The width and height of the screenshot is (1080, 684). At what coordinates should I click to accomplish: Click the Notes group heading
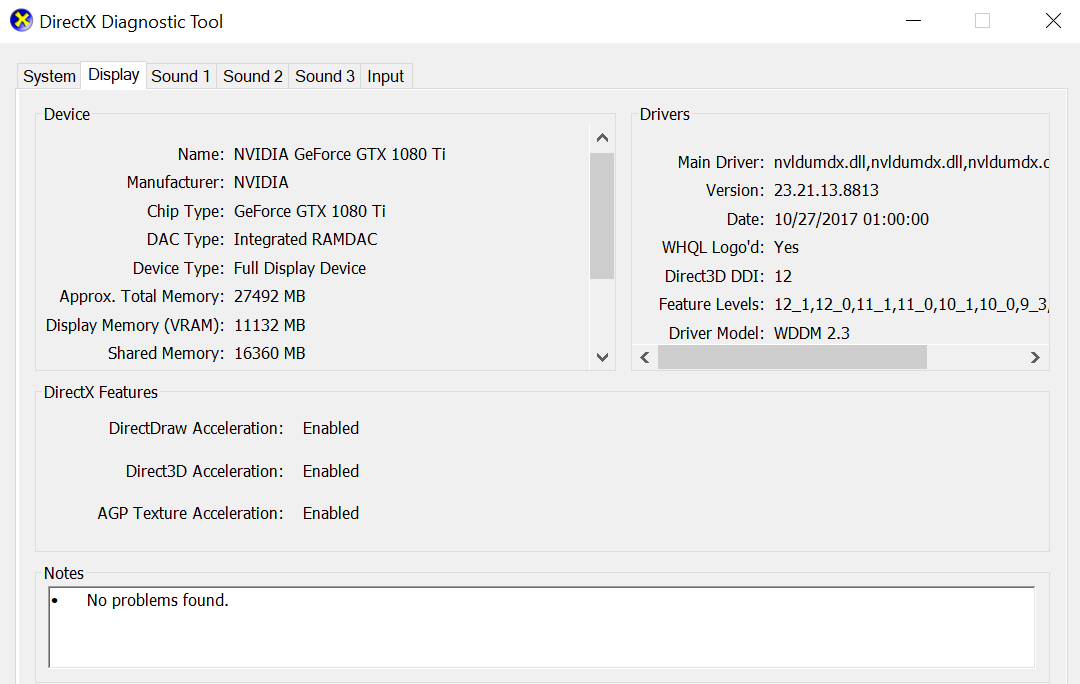coord(63,573)
